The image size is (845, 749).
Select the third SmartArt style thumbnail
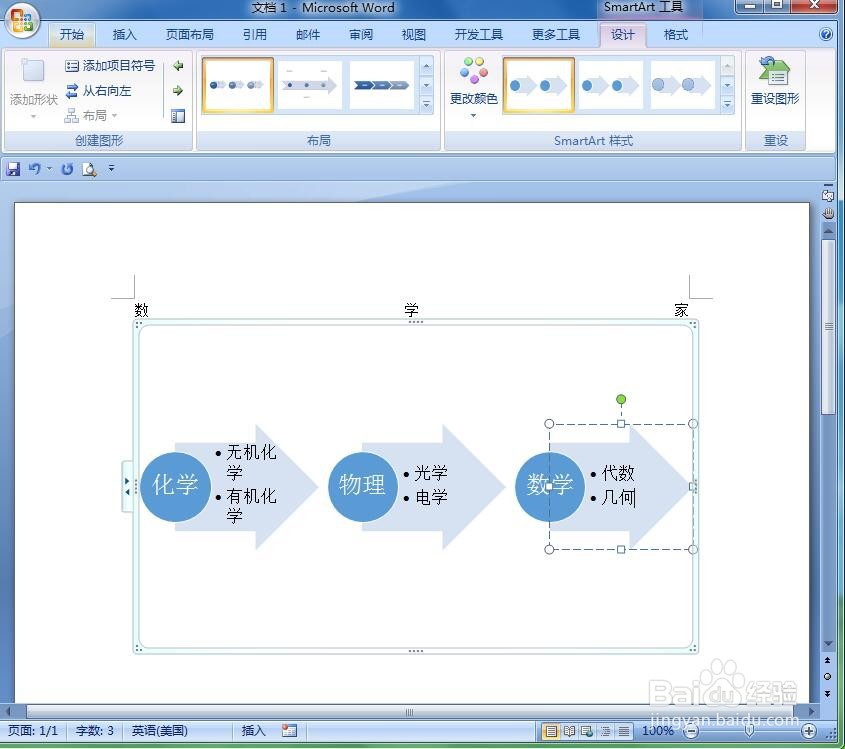(682, 85)
